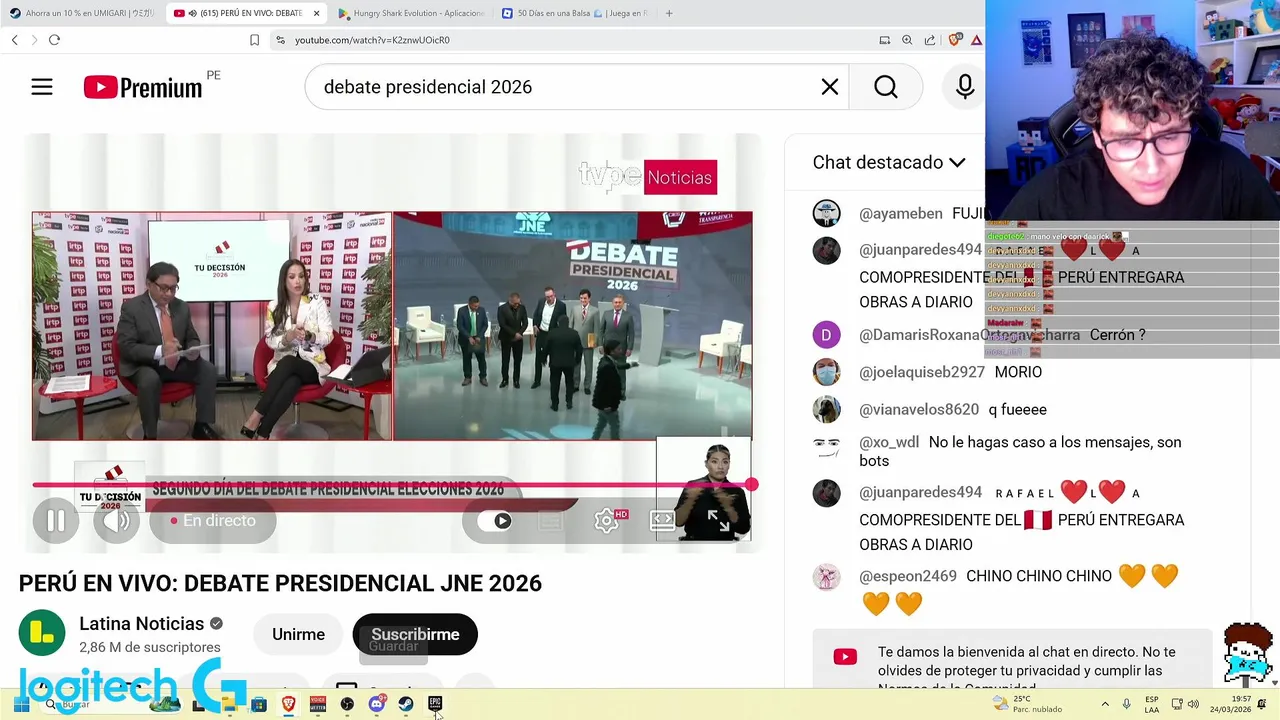Subscribe using the Suscribirme button
1280x720 pixels.
(x=415, y=635)
